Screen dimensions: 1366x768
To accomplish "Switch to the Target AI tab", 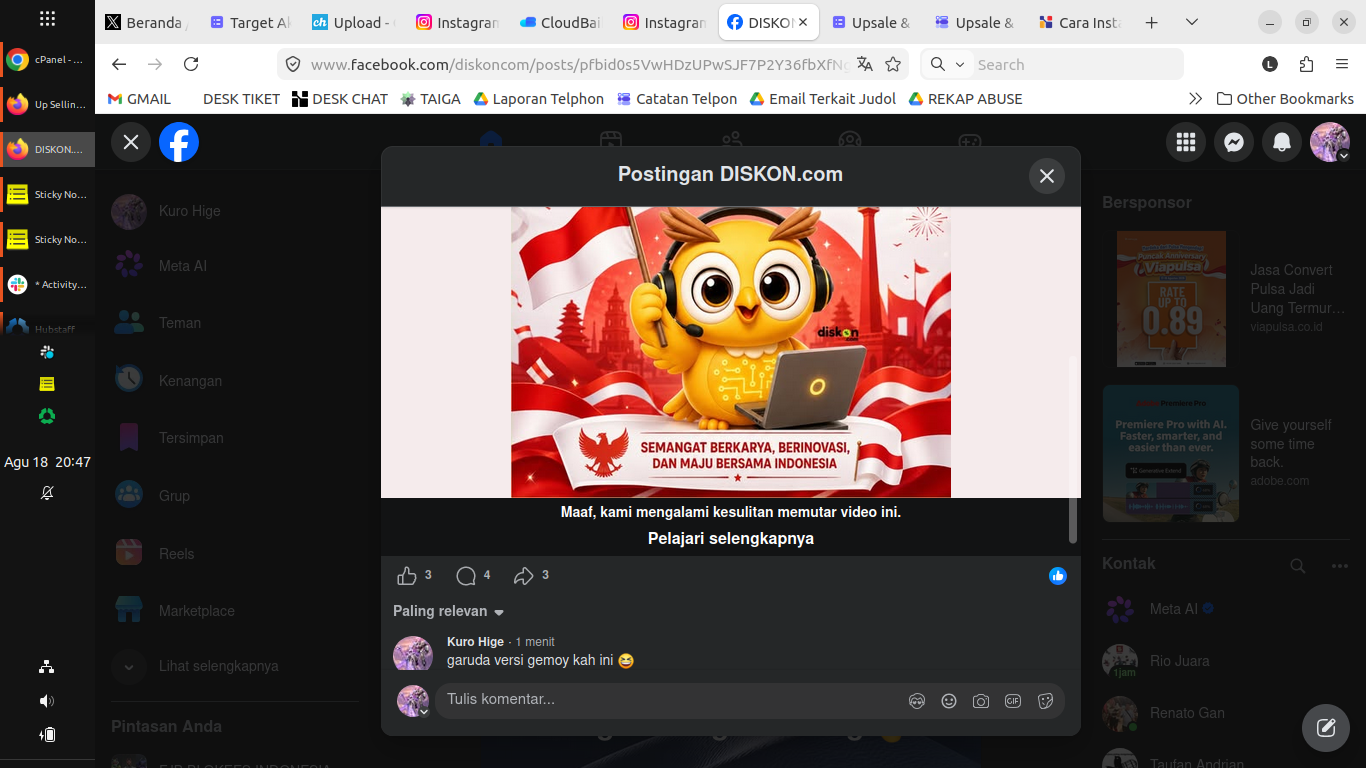I will pos(250,22).
